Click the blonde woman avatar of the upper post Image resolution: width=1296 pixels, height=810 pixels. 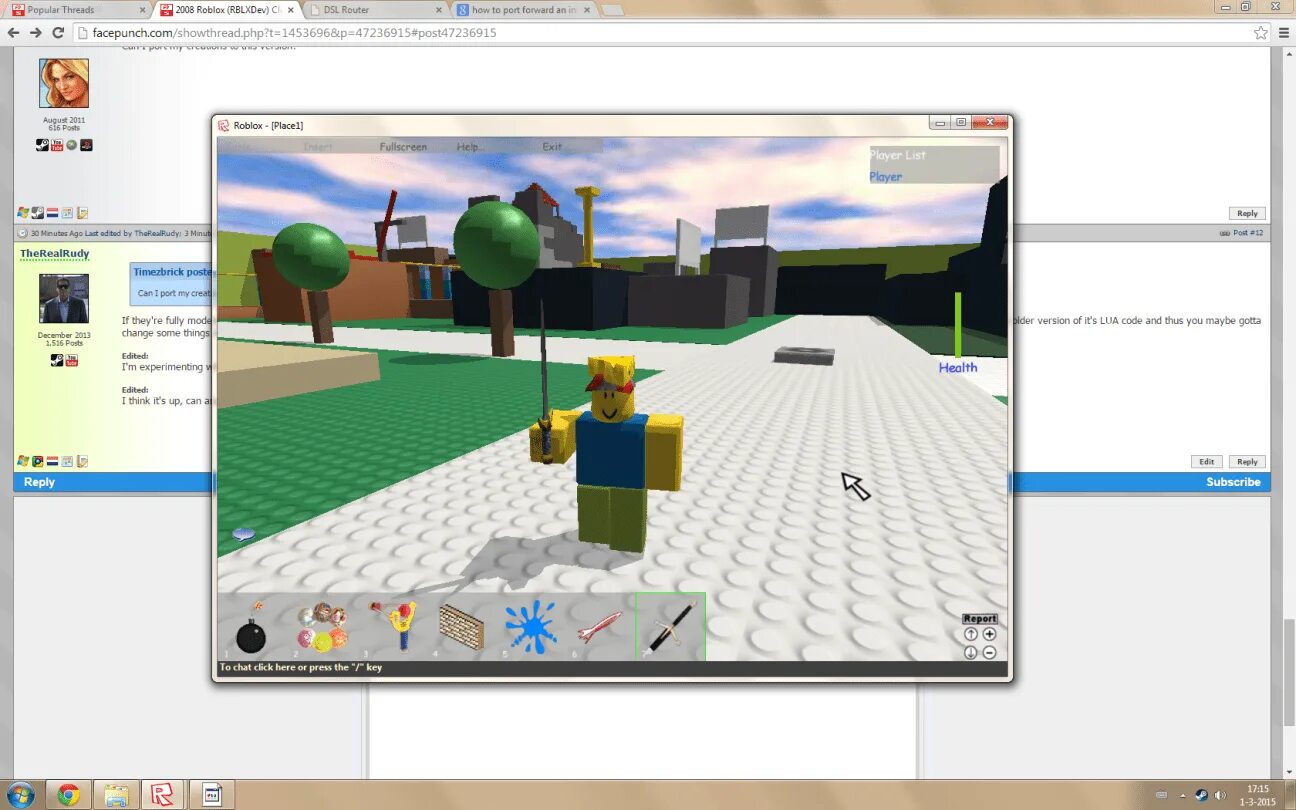pos(64,83)
